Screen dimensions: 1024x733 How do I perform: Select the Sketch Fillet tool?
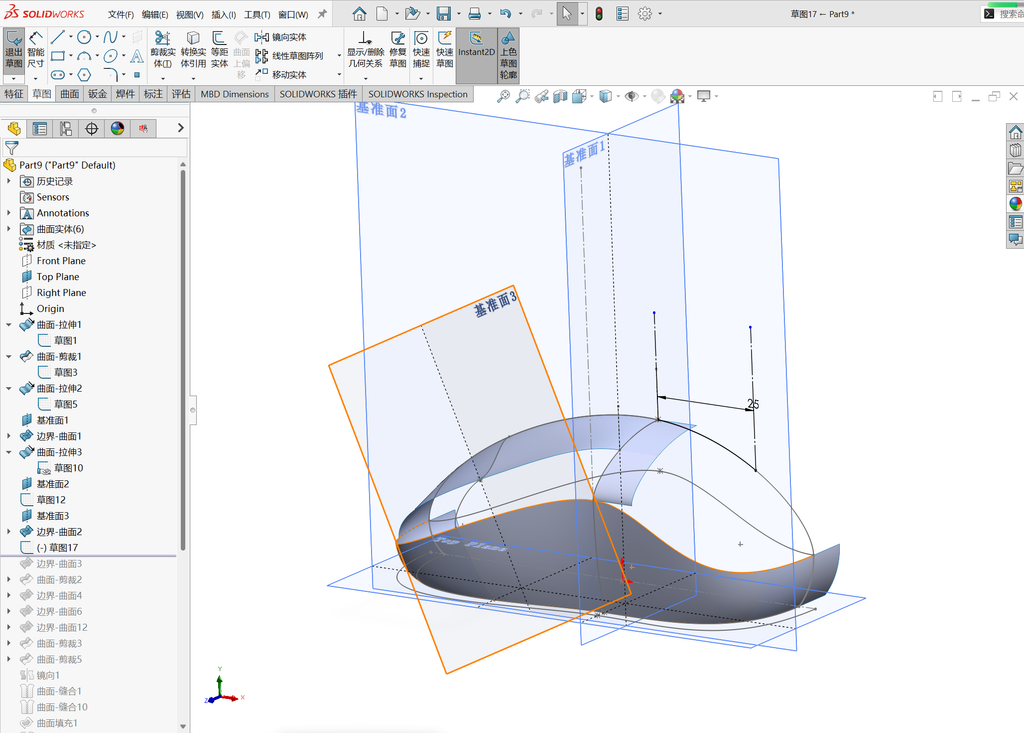[110, 73]
